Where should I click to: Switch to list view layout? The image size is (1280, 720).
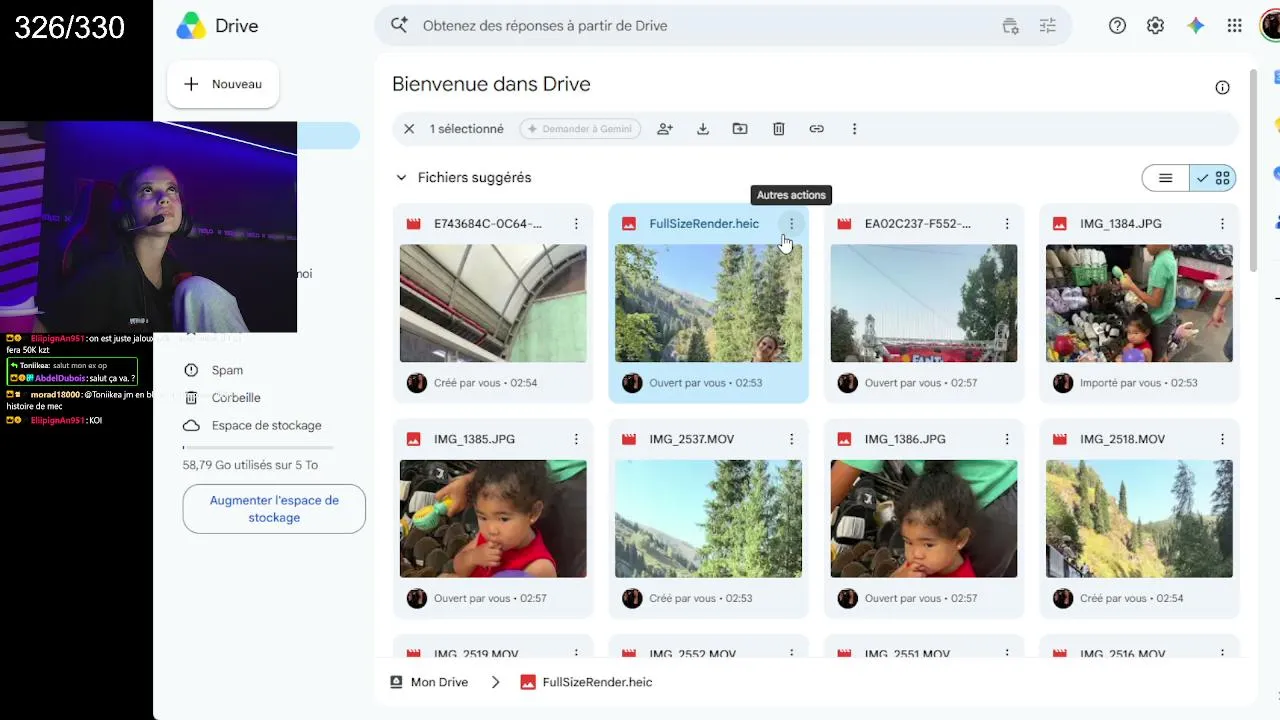[x=1166, y=178]
